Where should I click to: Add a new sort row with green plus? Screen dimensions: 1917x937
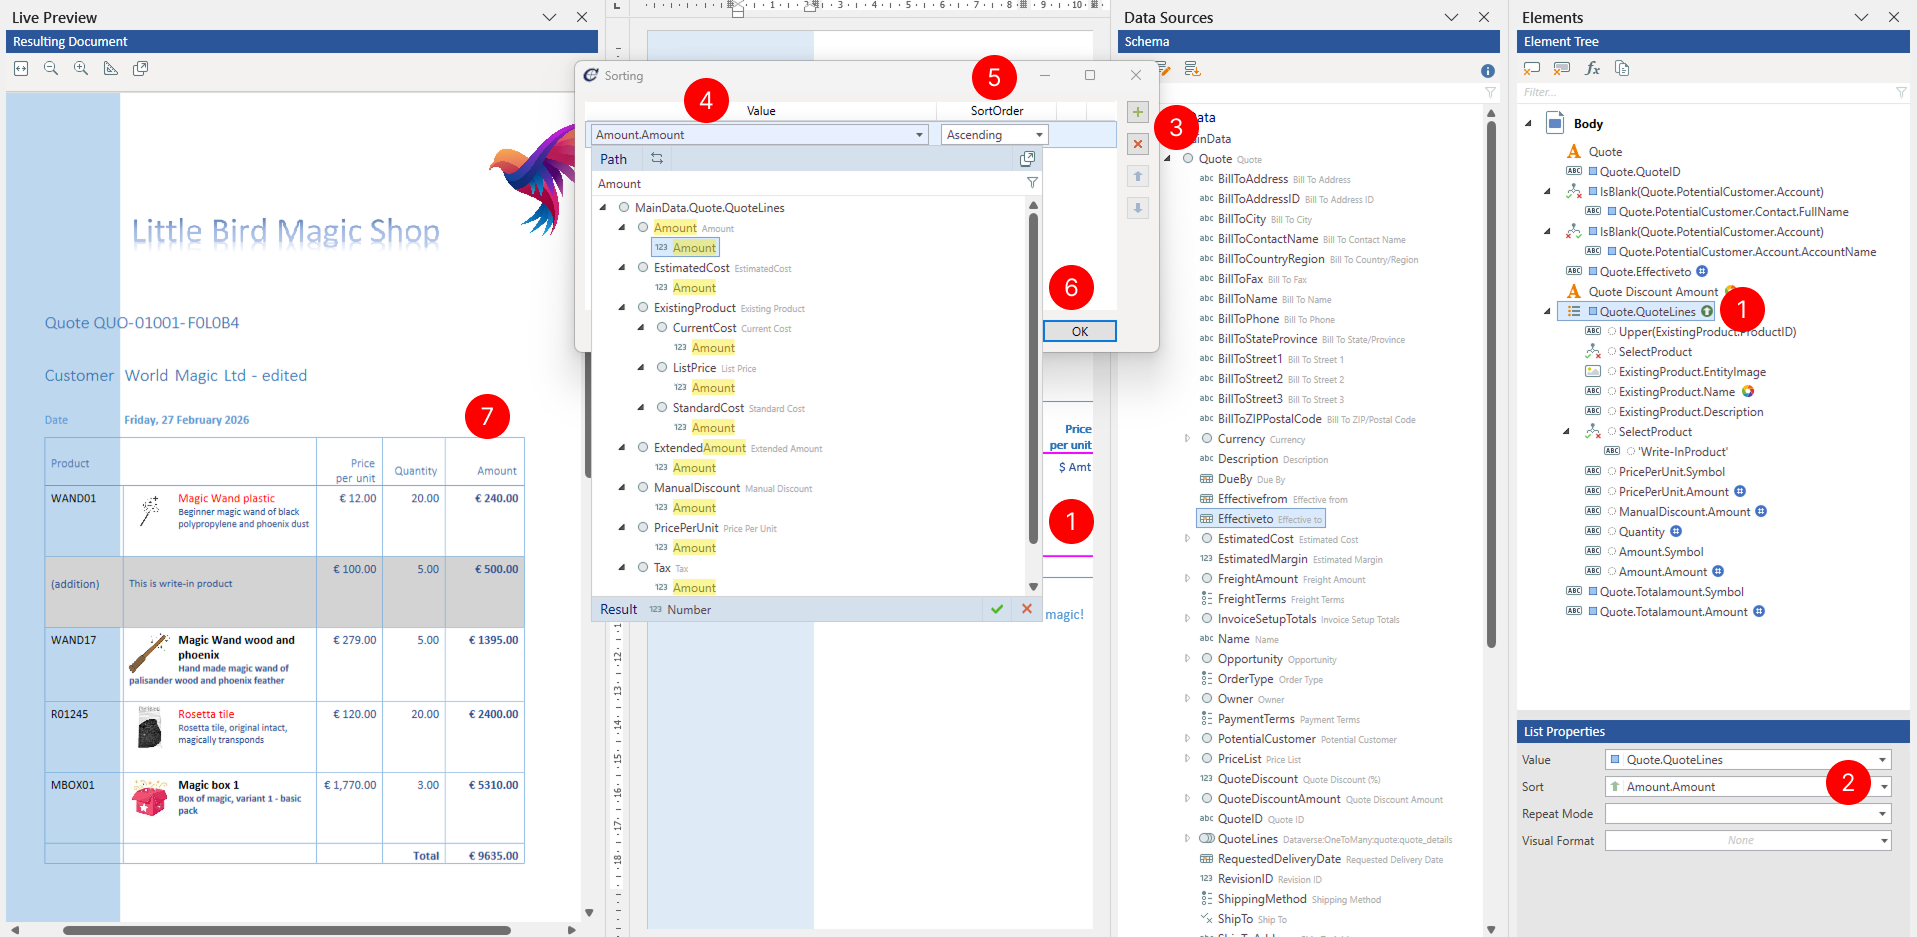[x=1138, y=112]
